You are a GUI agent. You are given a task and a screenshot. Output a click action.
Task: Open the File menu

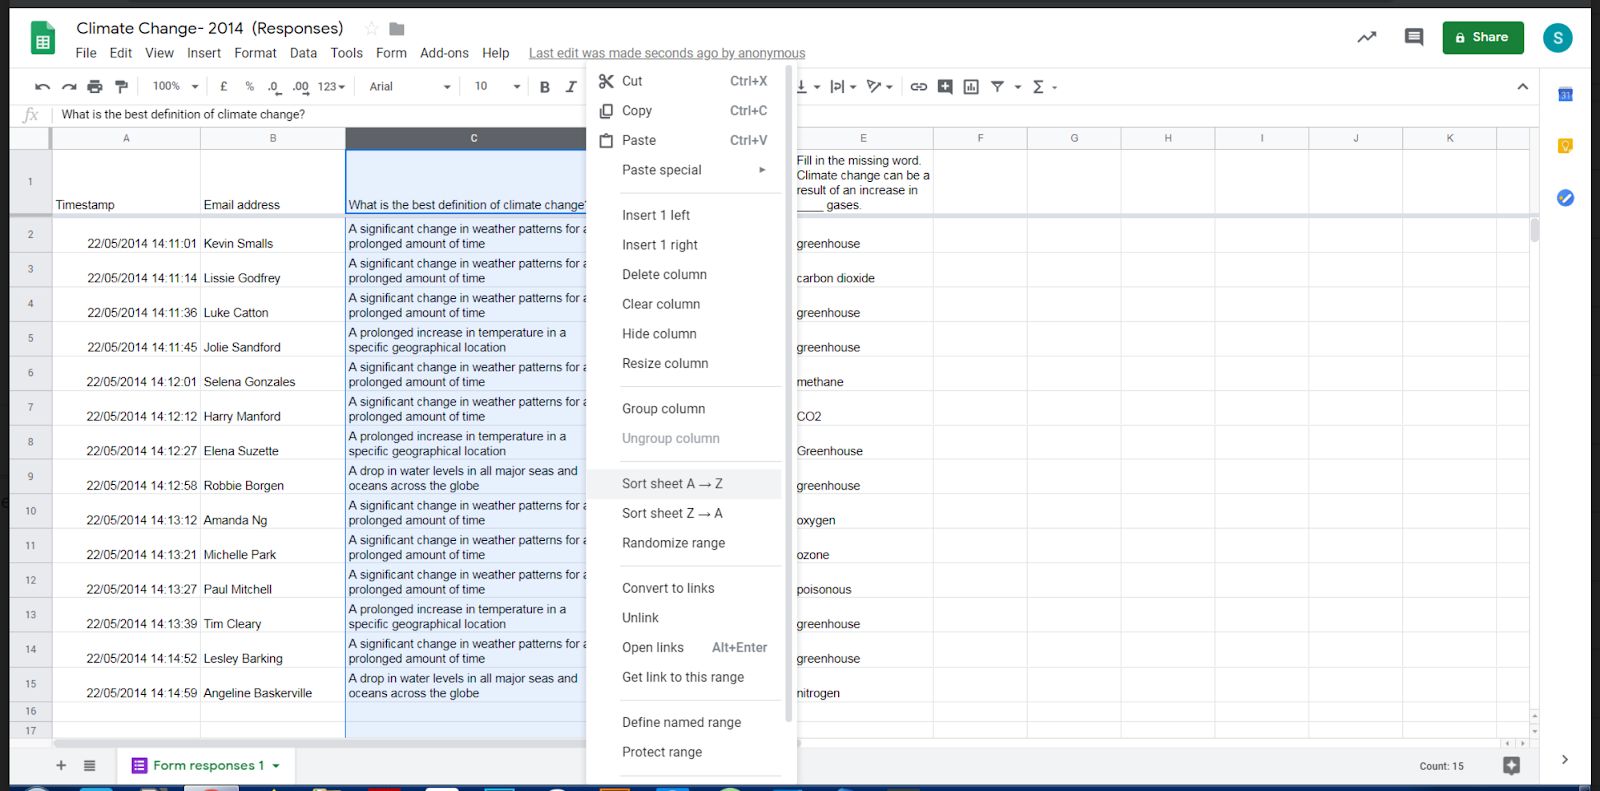tap(86, 53)
